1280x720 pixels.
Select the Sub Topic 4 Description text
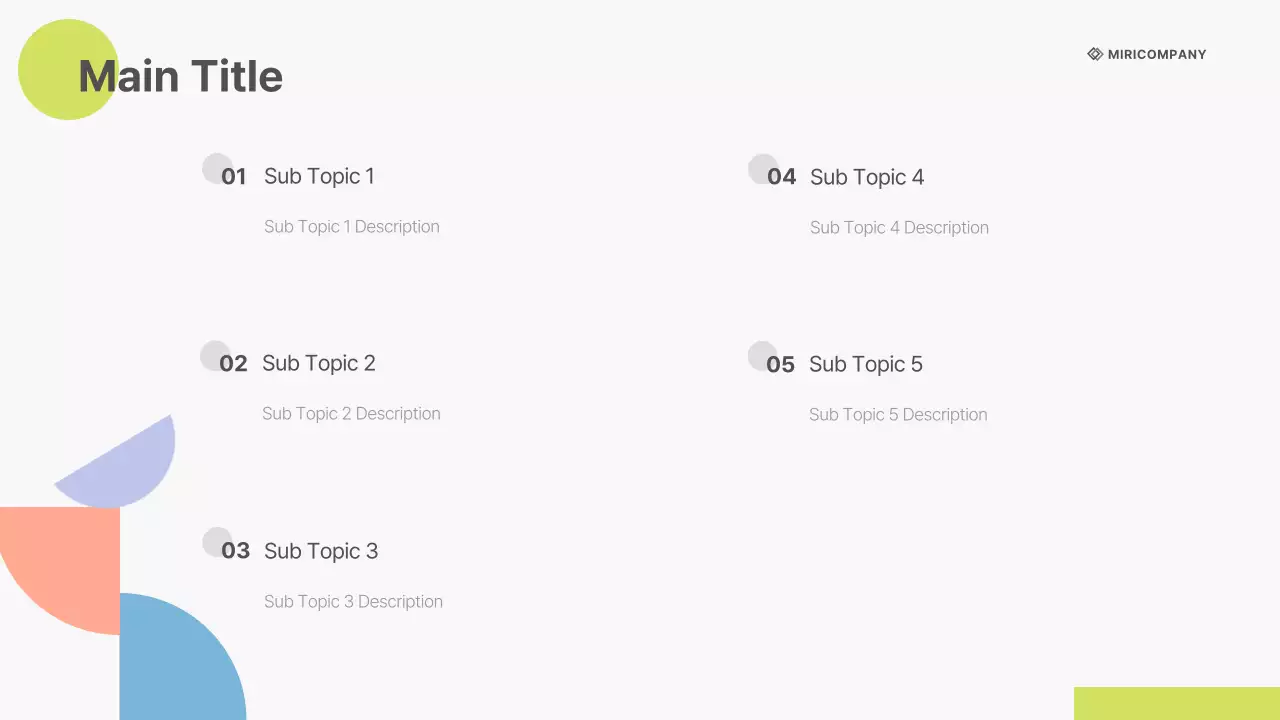(899, 228)
